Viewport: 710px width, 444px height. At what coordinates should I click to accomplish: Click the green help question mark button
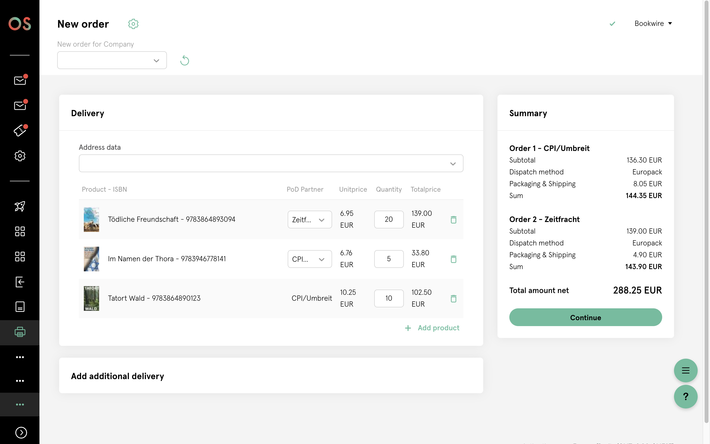click(685, 397)
